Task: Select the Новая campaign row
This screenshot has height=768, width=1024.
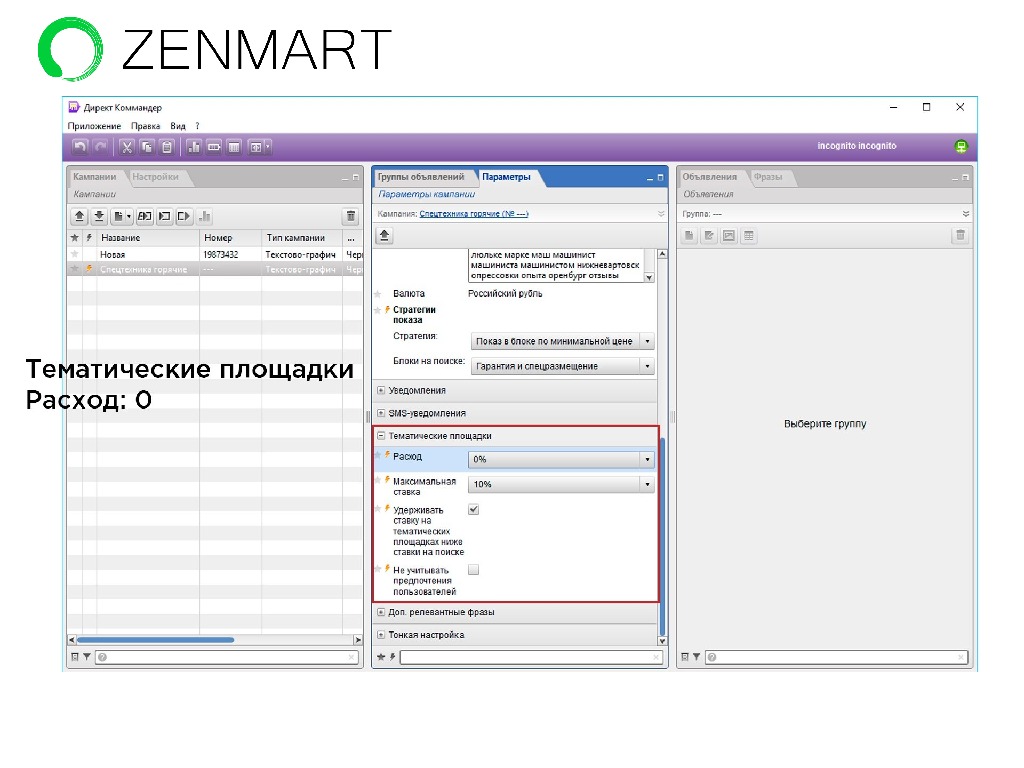Action: pos(215,255)
